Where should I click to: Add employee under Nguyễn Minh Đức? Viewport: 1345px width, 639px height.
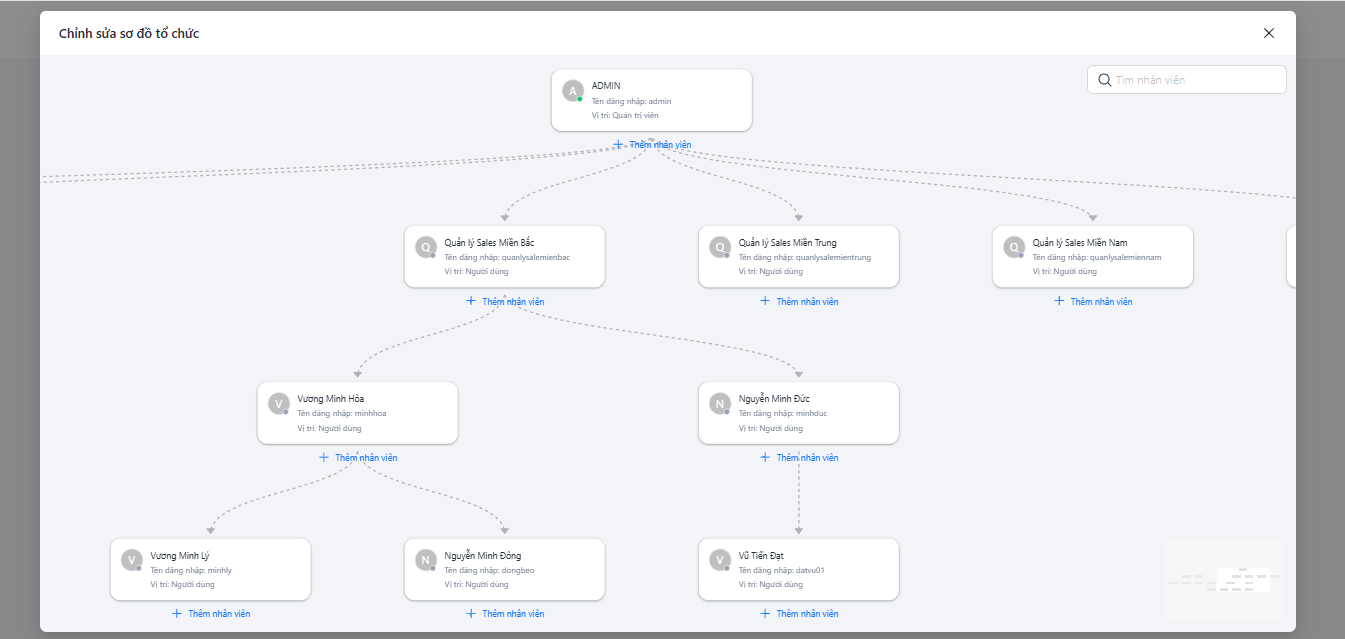point(799,458)
